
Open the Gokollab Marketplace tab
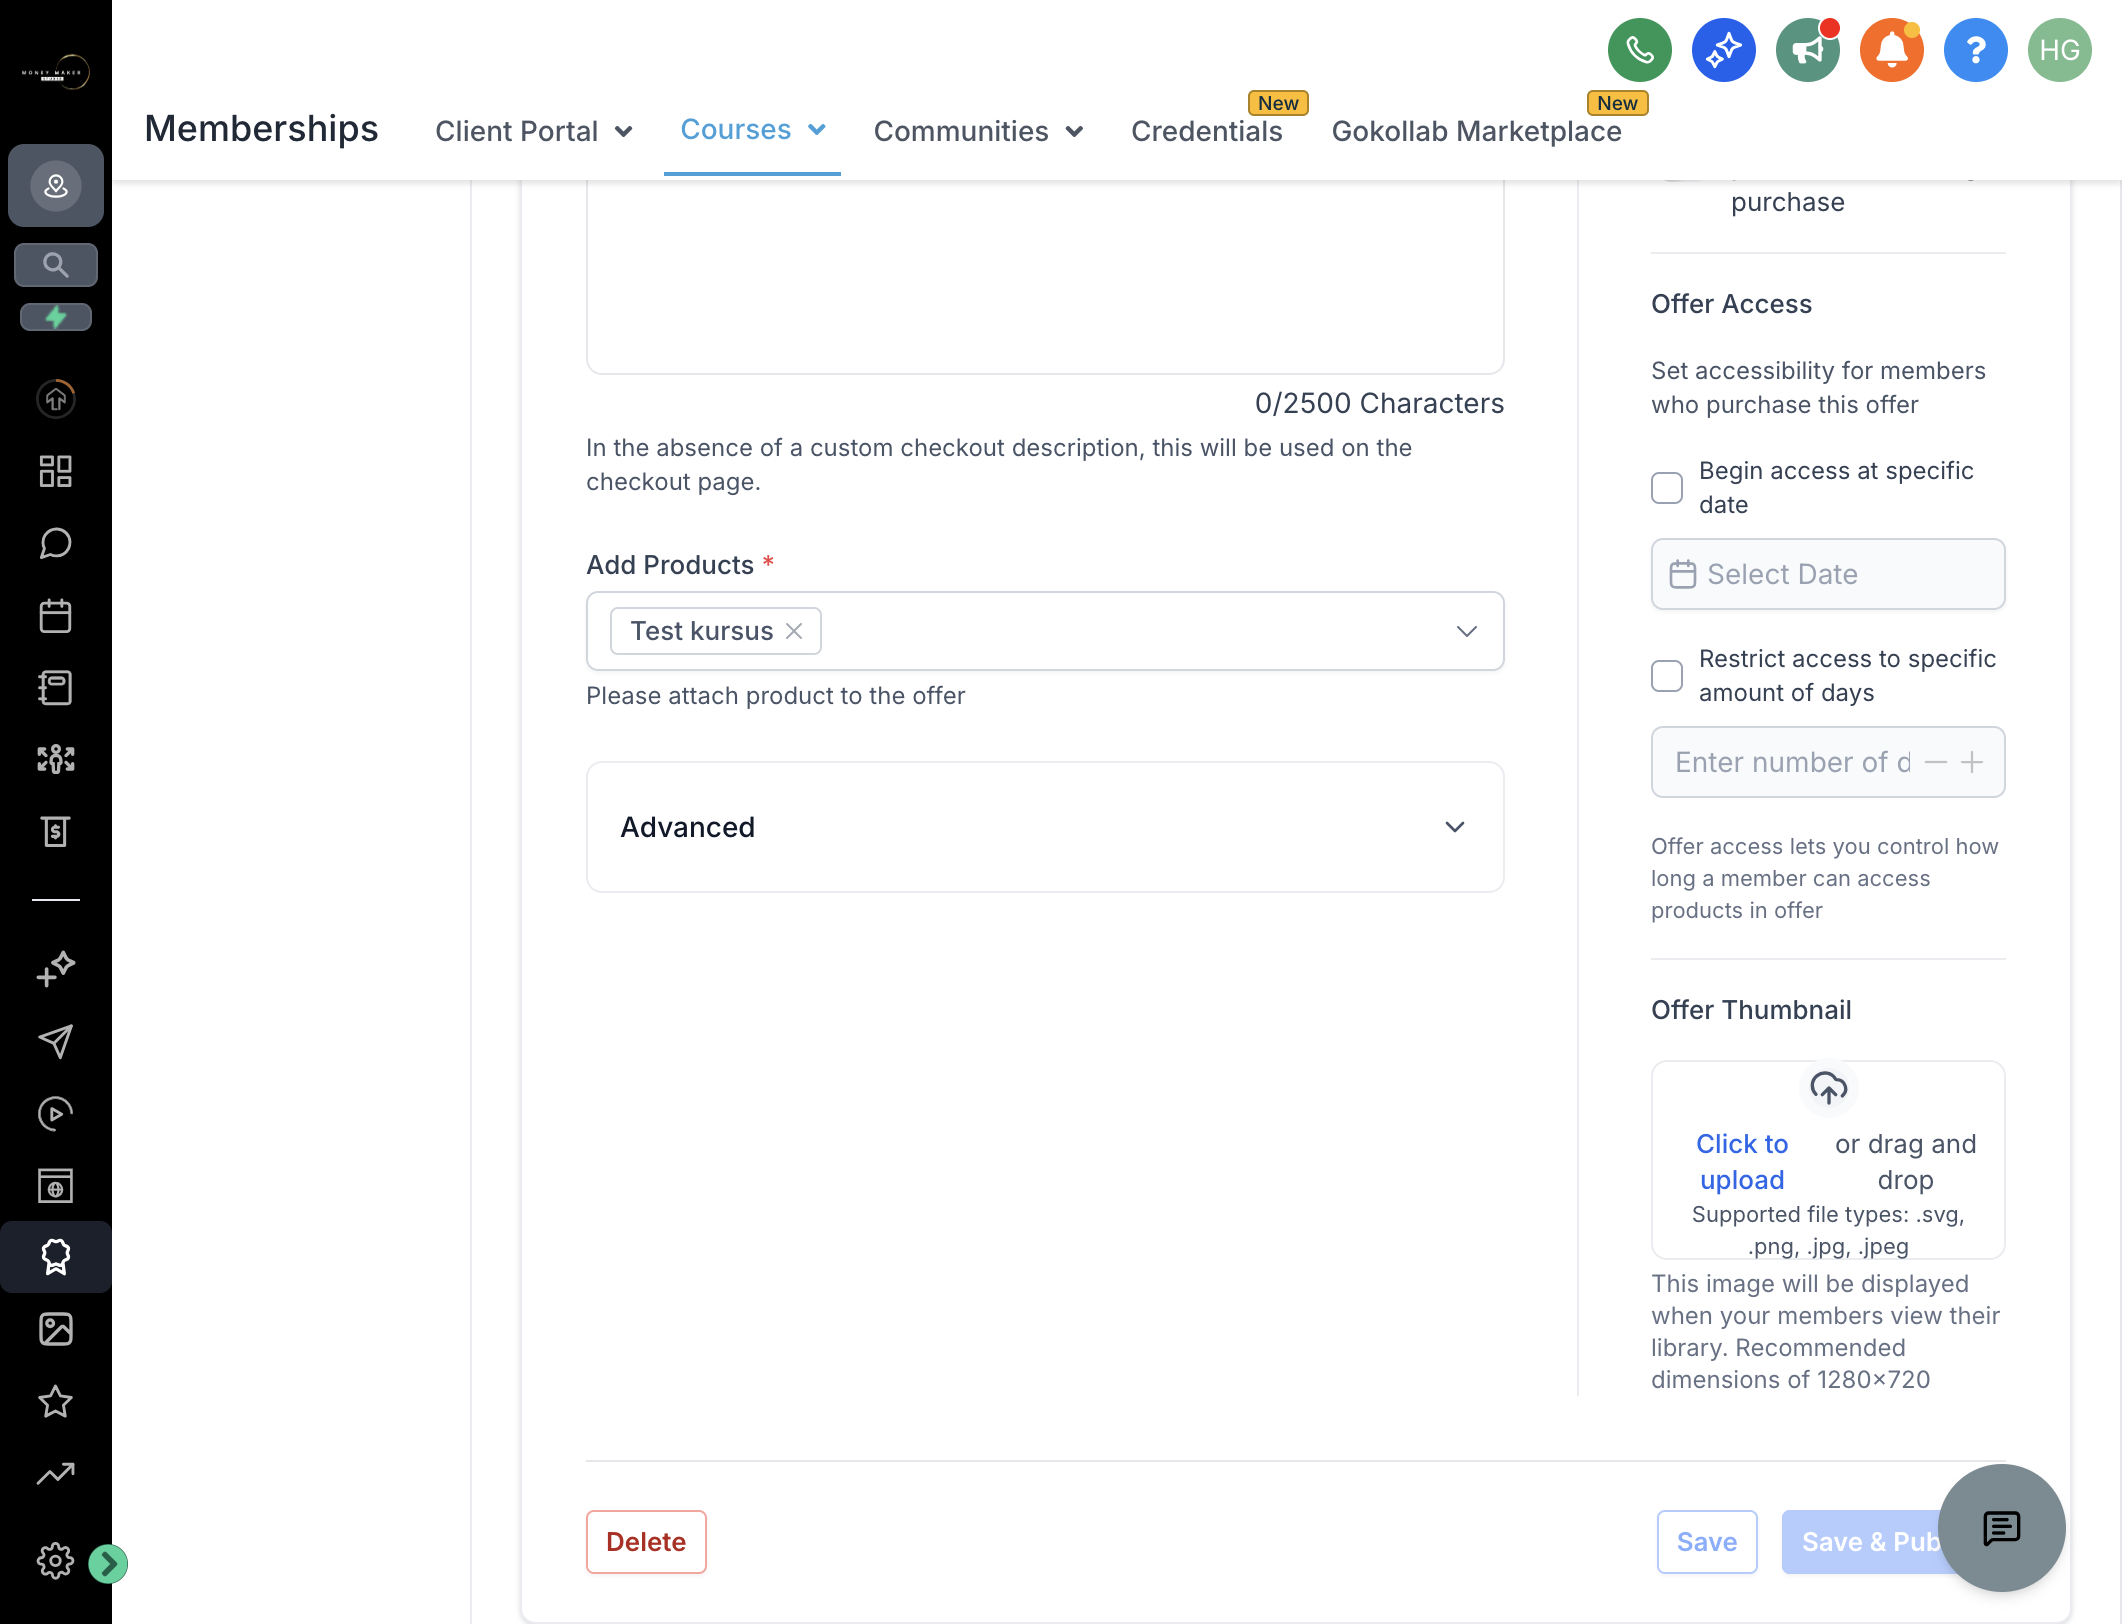(1476, 131)
